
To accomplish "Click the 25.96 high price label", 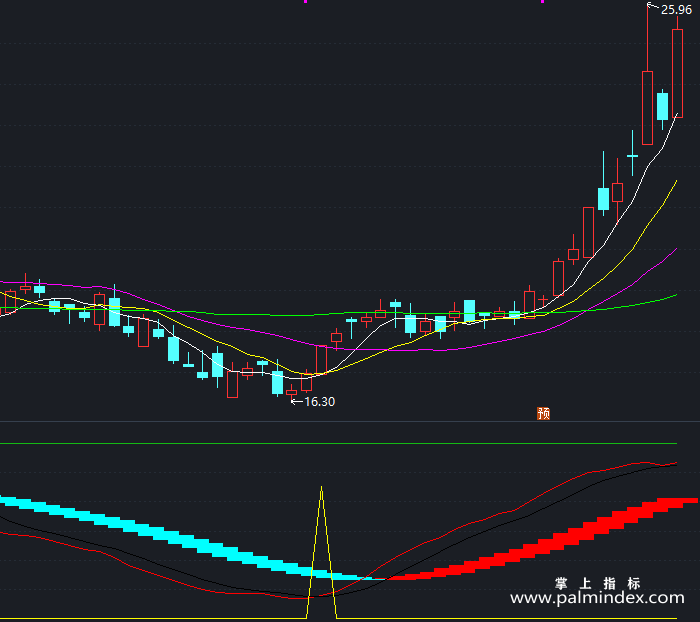I will pos(676,10).
